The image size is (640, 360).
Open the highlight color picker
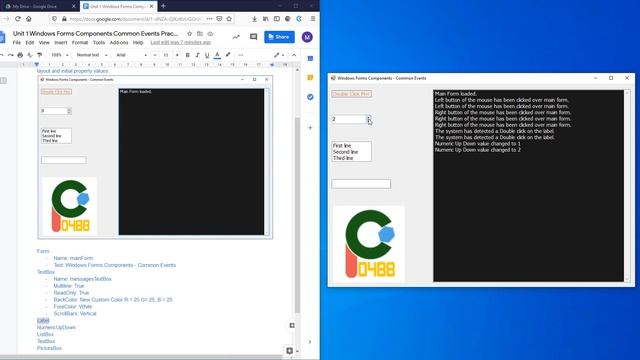228,55
